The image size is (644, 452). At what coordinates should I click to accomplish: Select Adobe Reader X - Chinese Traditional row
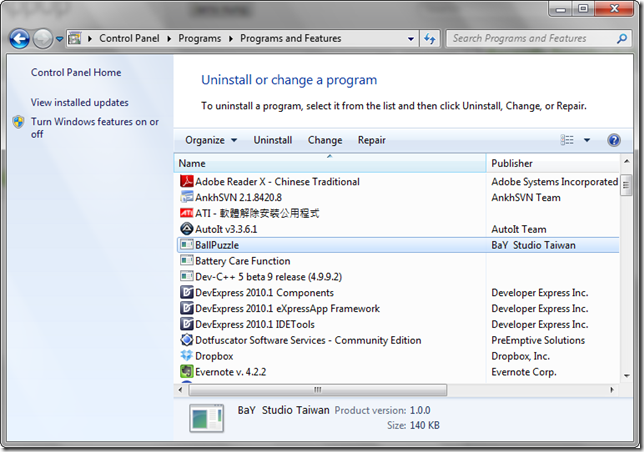[398, 181]
